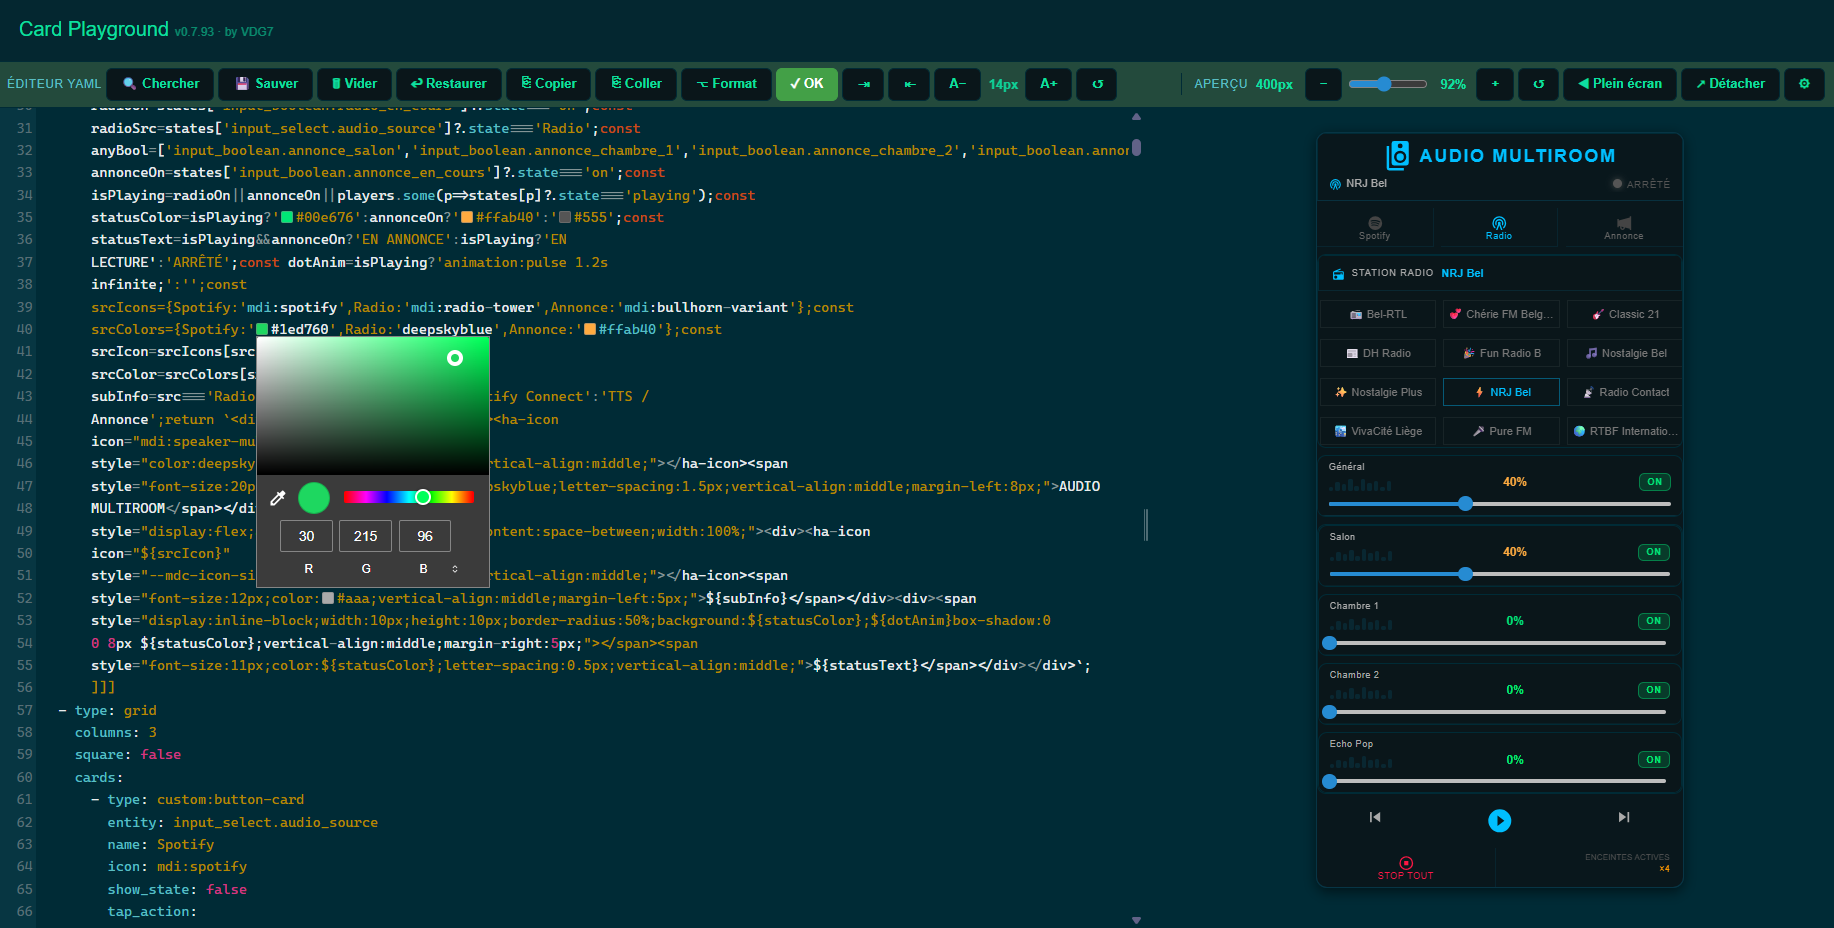Turn off the Salon ON toggle

click(x=1654, y=552)
